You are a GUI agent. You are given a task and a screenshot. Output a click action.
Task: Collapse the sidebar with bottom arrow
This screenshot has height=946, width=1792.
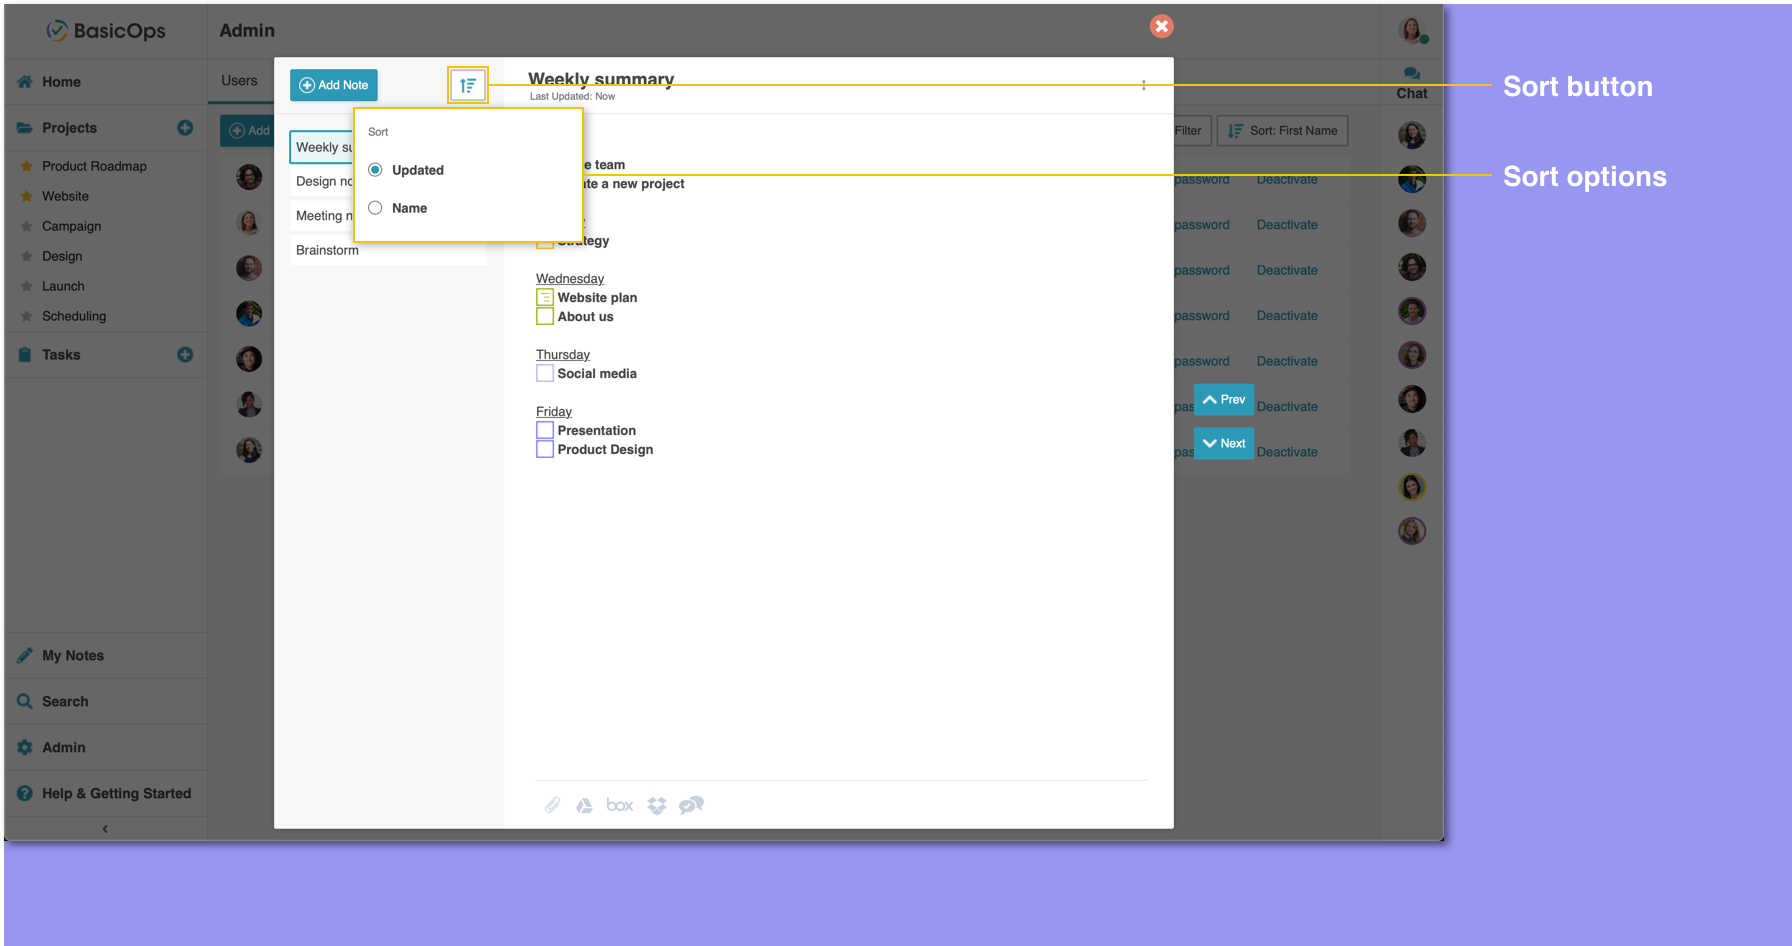(105, 829)
